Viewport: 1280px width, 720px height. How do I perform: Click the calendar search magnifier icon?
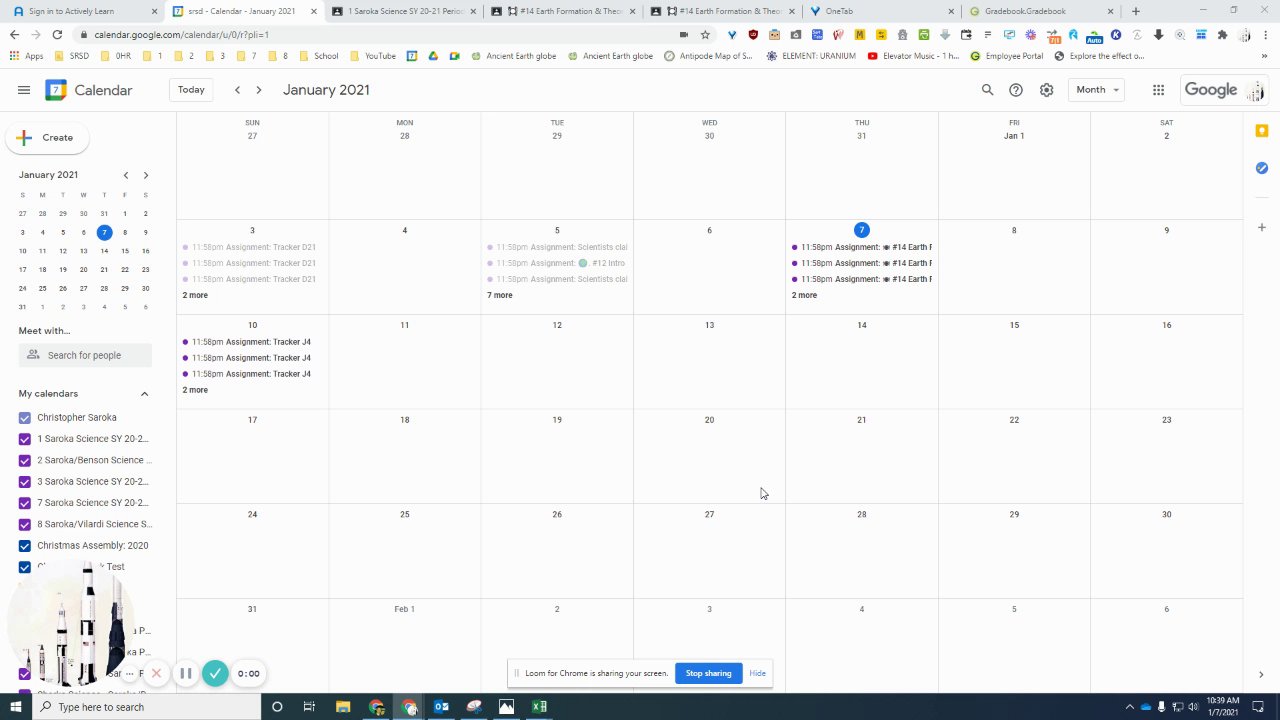coord(987,90)
